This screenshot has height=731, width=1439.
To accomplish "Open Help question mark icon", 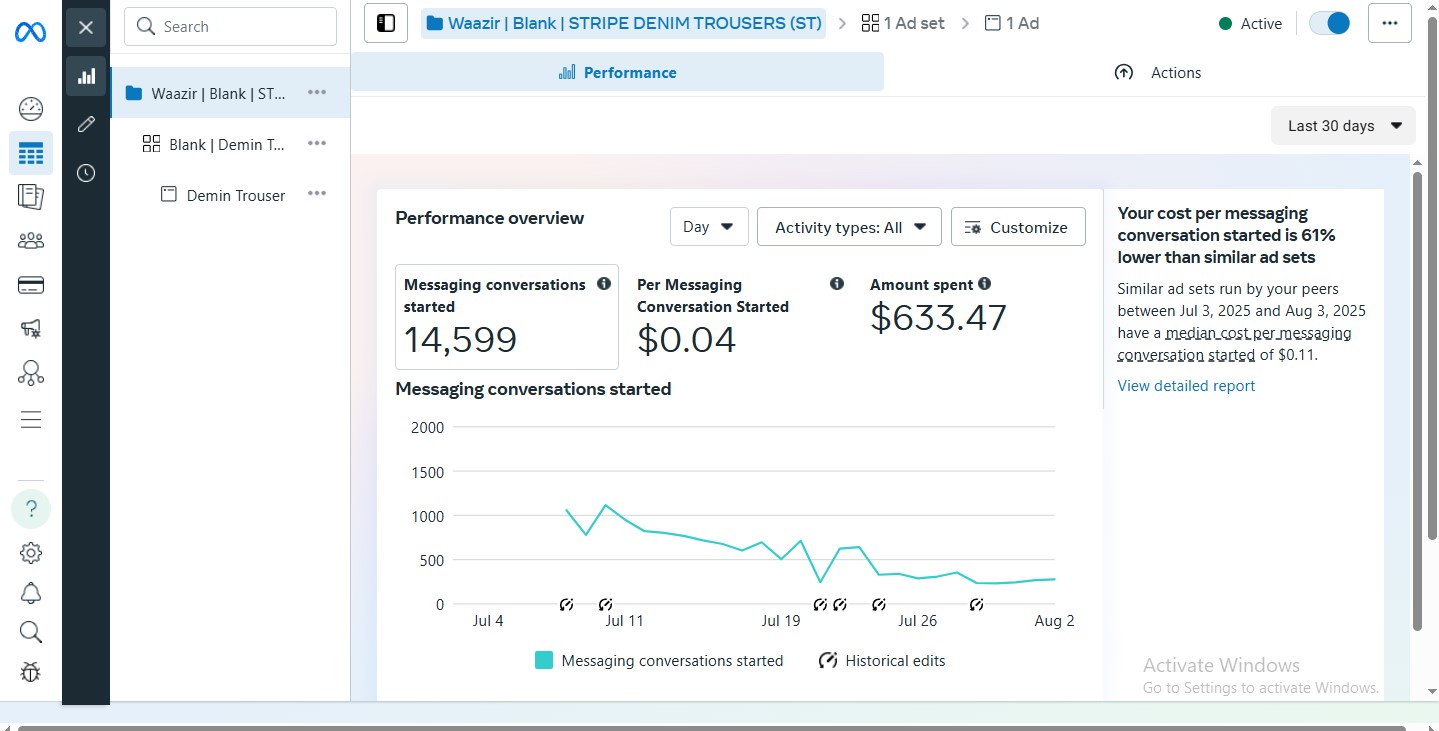I will point(31,509).
